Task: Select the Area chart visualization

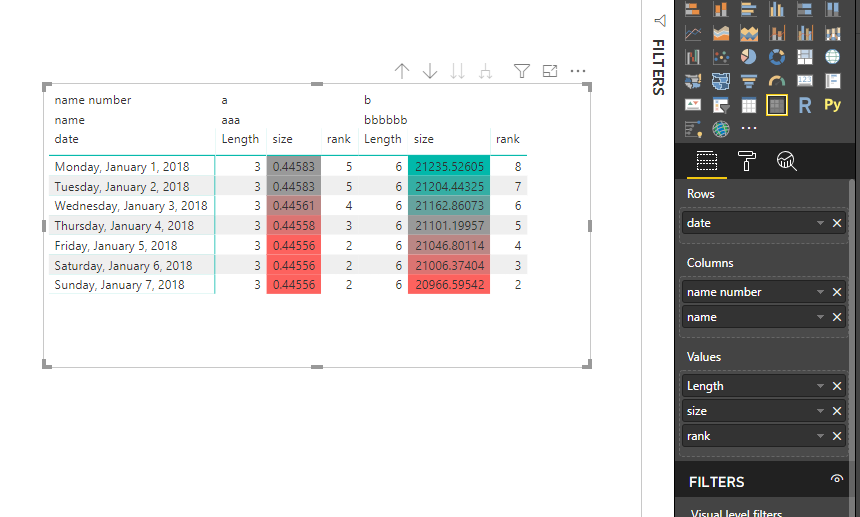Action: pyautogui.click(x=721, y=33)
